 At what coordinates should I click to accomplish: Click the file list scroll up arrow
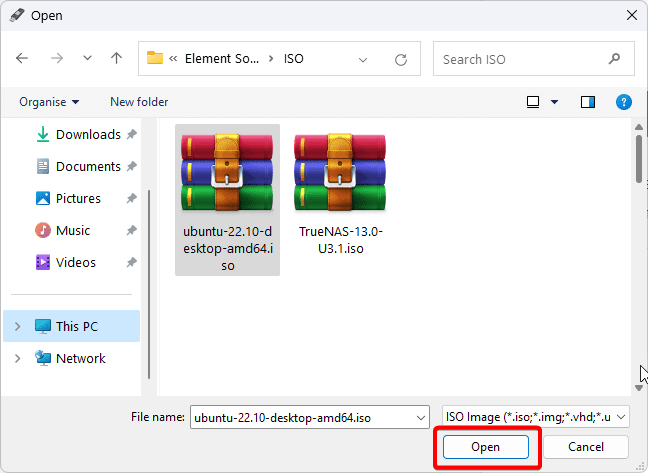point(639,127)
